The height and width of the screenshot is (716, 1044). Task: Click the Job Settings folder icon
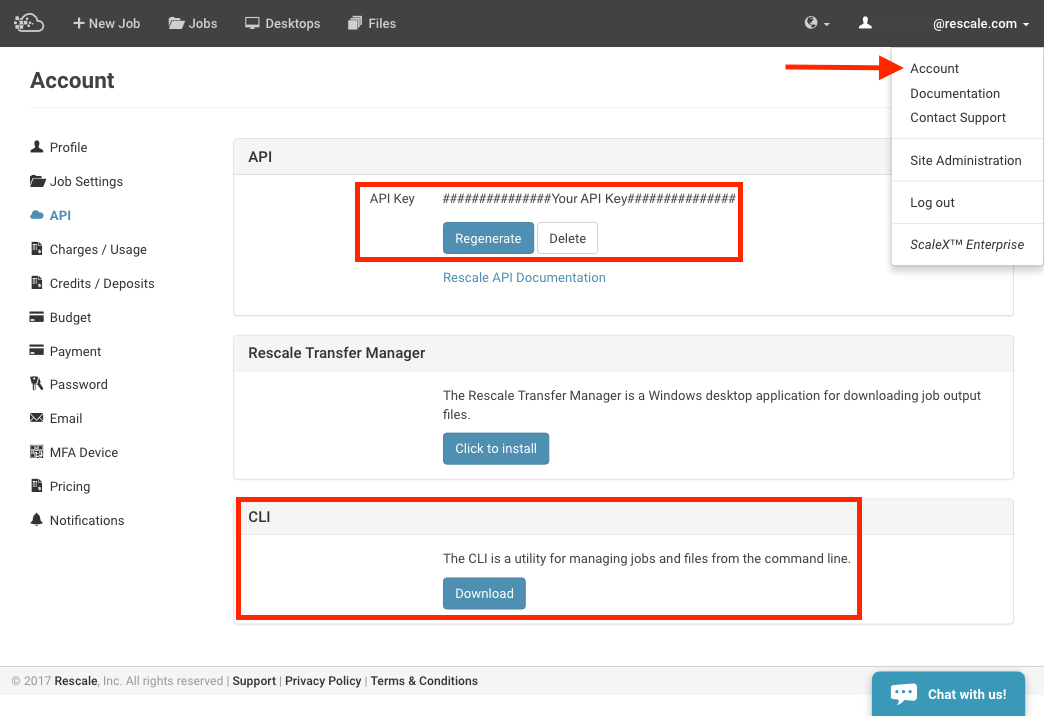pos(37,180)
